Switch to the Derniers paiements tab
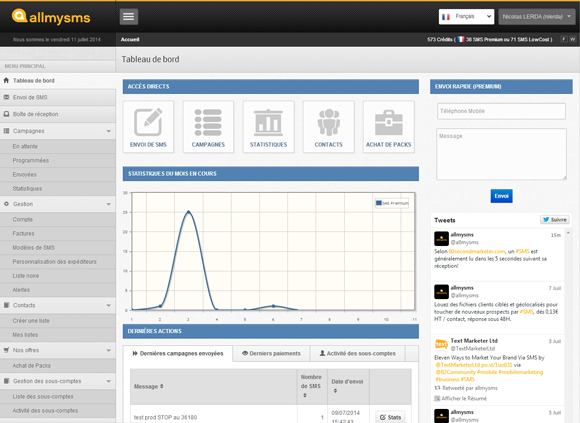580x423 pixels. [x=271, y=353]
